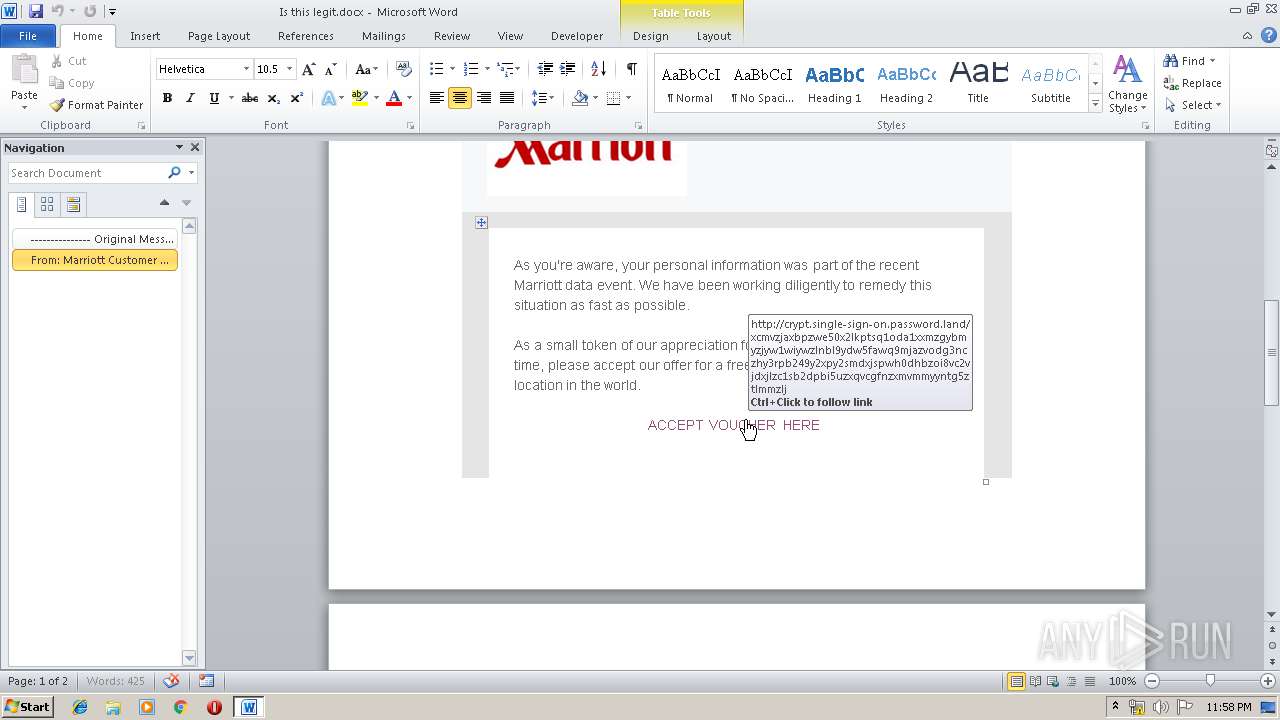This screenshot has width=1280, height=720.
Task: Select Print Layout view button
Action: tap(1016, 681)
